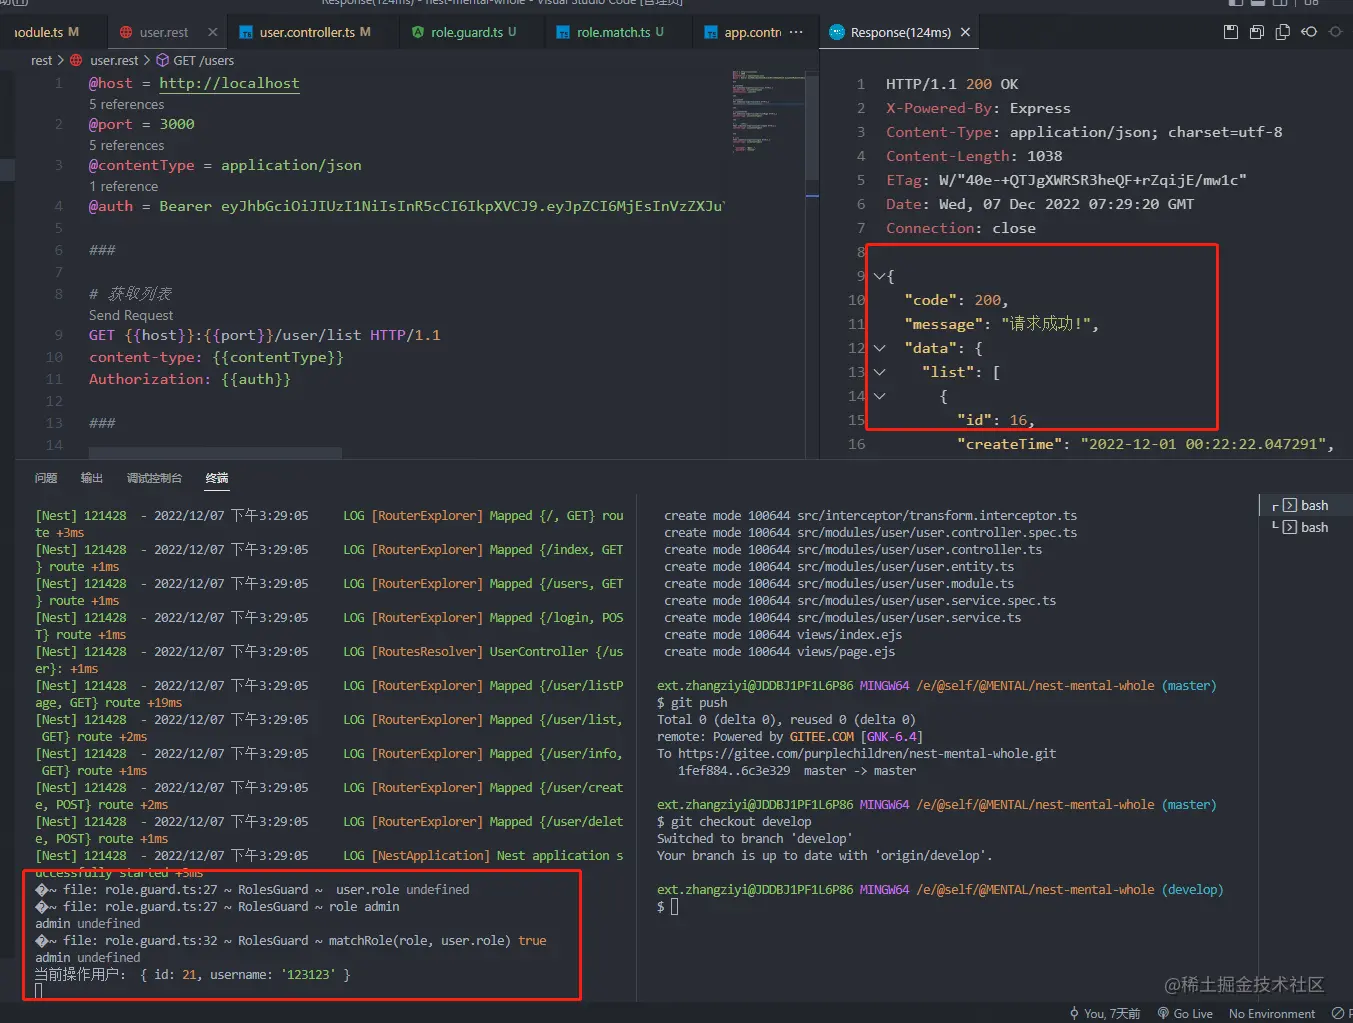Click the GET /users breadcrumb symbol
The height and width of the screenshot is (1023, 1353).
[203, 60]
